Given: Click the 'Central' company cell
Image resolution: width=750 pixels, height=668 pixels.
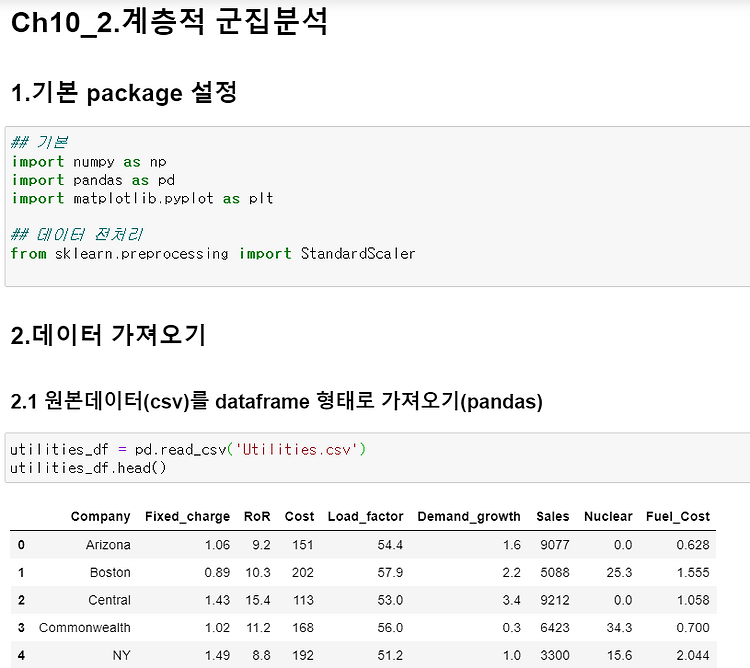Looking at the screenshot, I should [x=109, y=600].
